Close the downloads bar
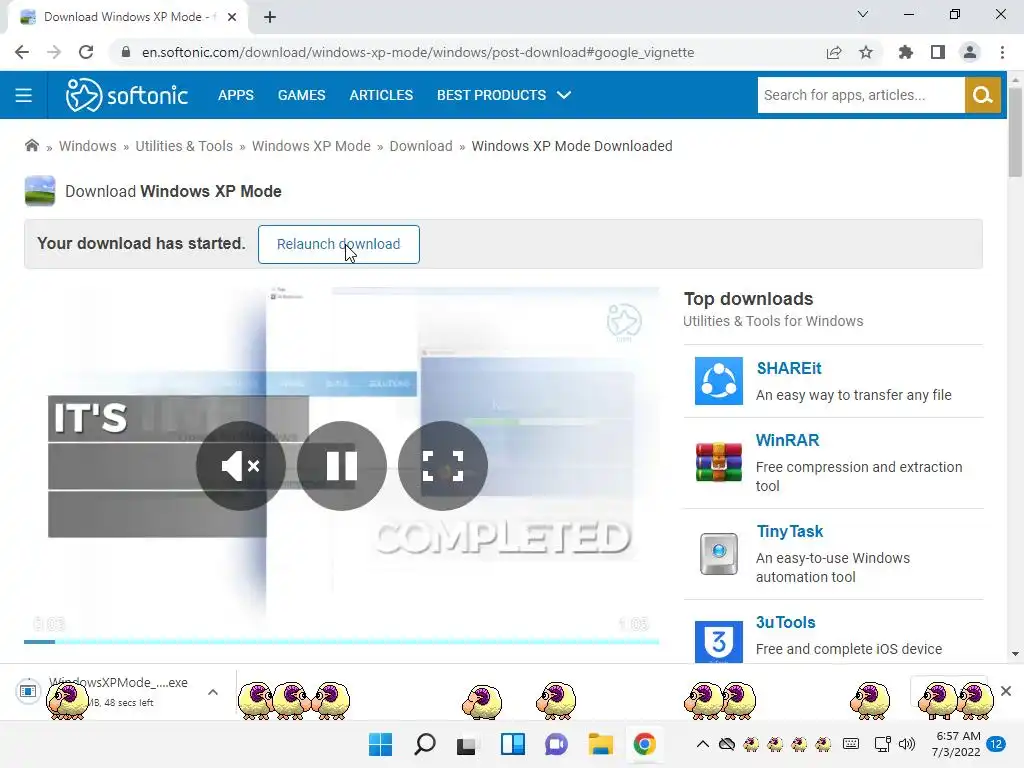The image size is (1024, 768). [1006, 691]
